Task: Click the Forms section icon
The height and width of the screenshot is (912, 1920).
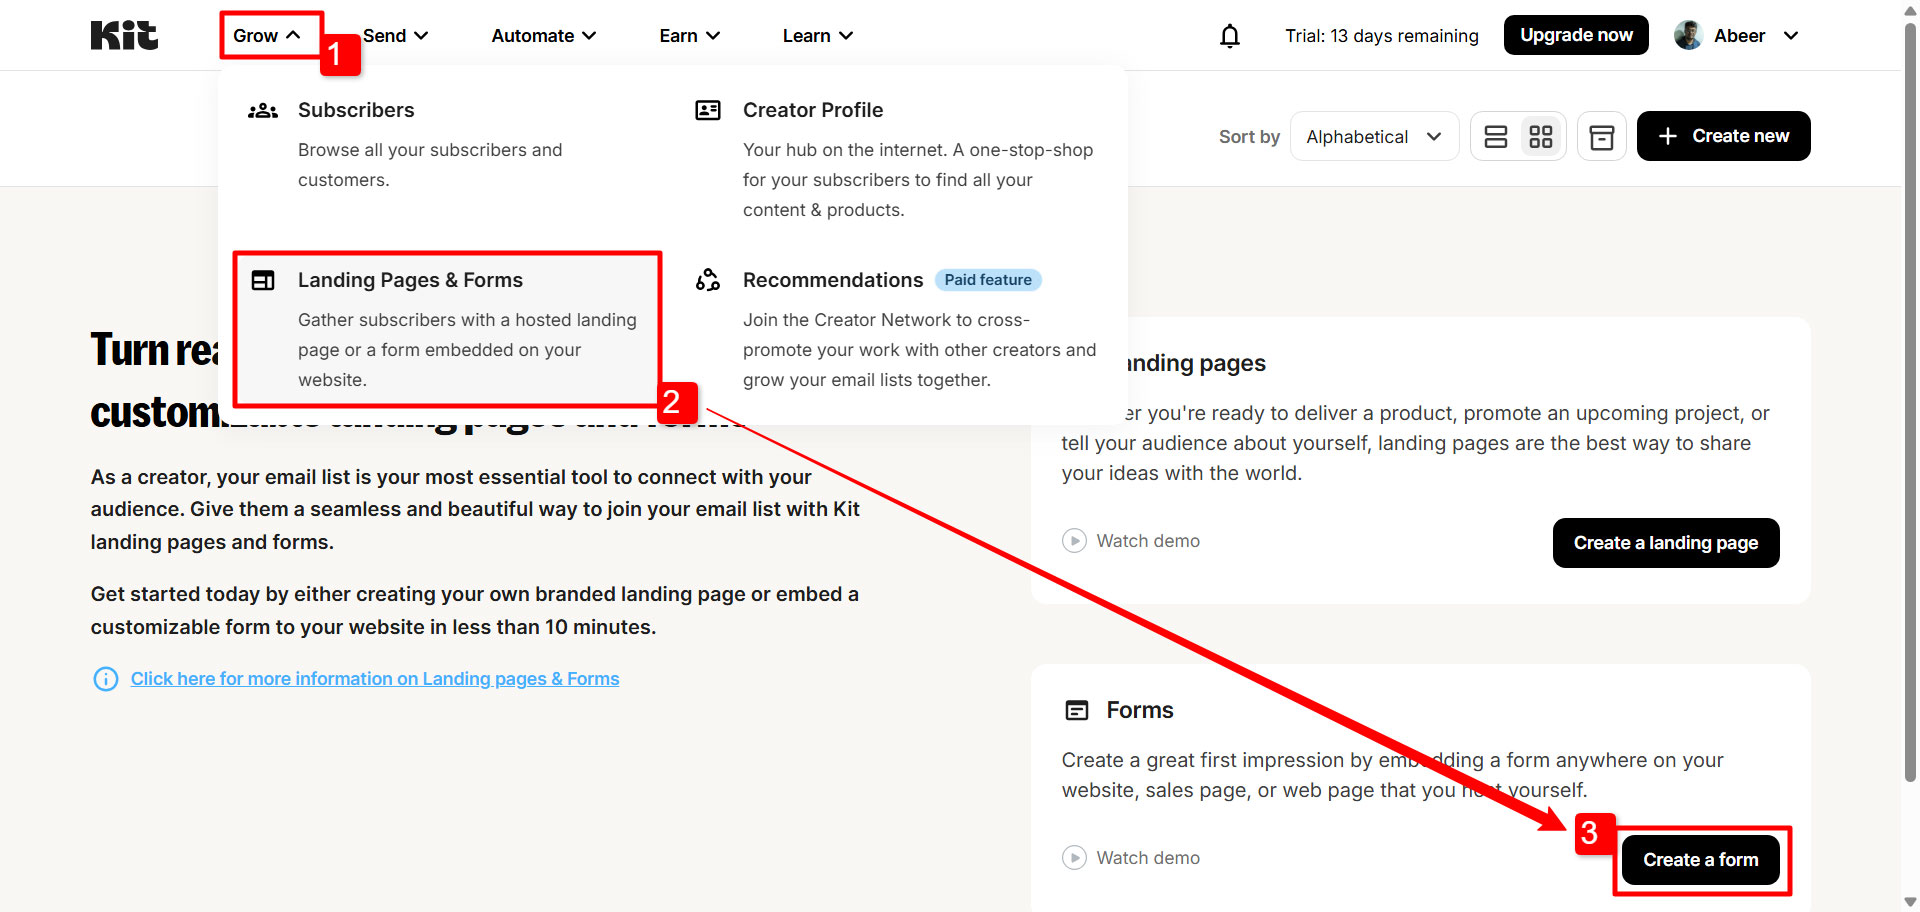Action: tap(1077, 710)
